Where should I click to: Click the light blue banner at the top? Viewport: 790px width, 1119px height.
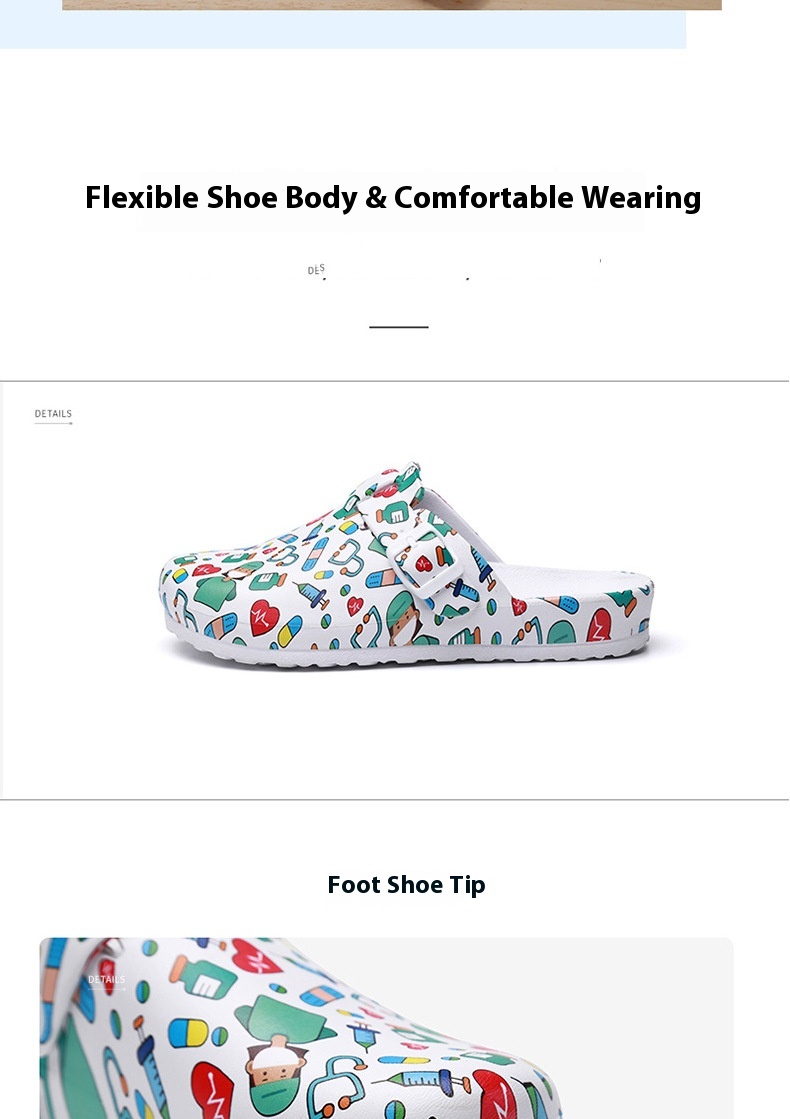point(343,30)
